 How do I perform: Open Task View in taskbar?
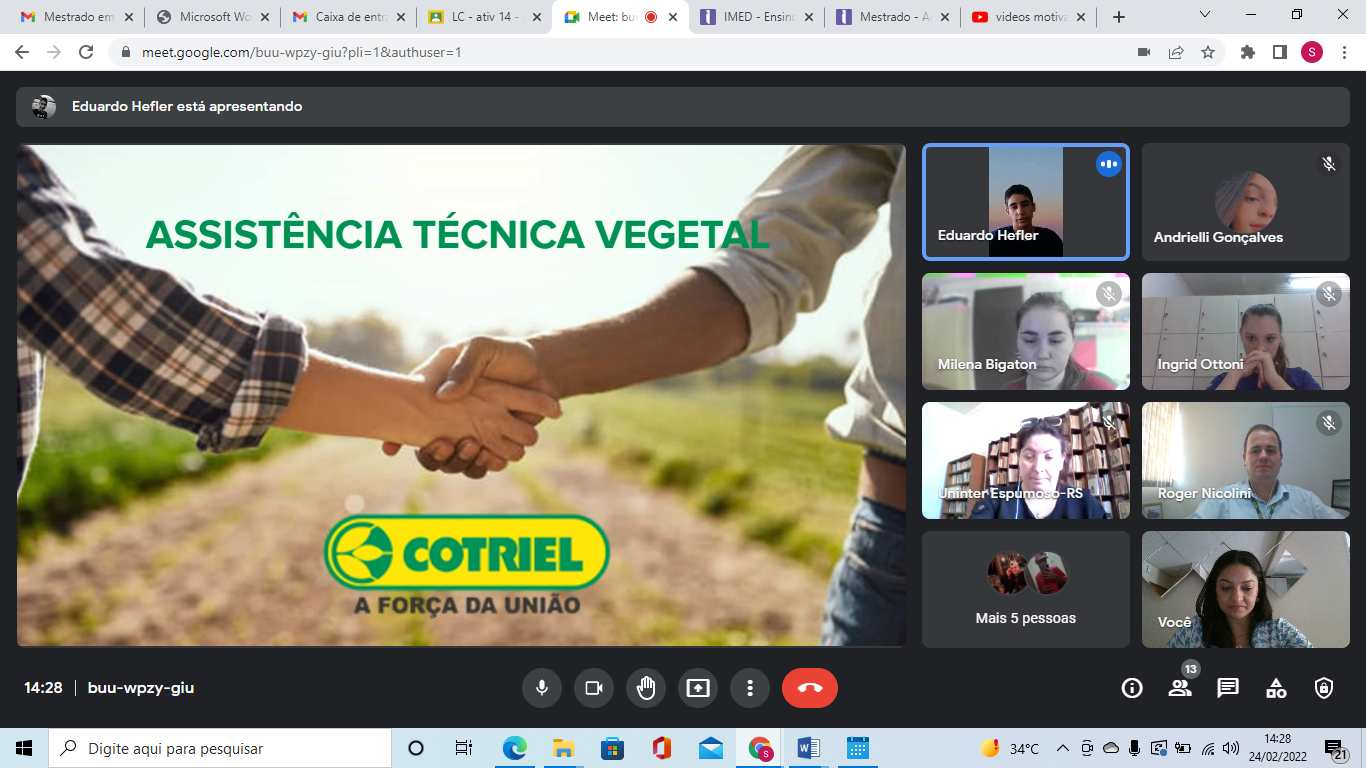(x=464, y=748)
